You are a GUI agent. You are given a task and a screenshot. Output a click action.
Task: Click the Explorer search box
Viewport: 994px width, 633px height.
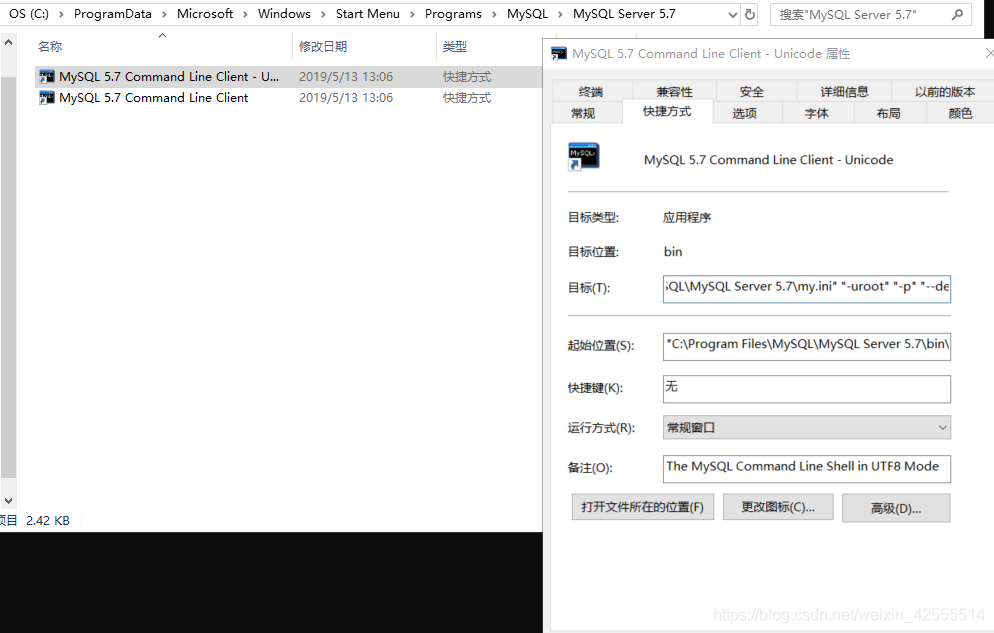pos(870,14)
